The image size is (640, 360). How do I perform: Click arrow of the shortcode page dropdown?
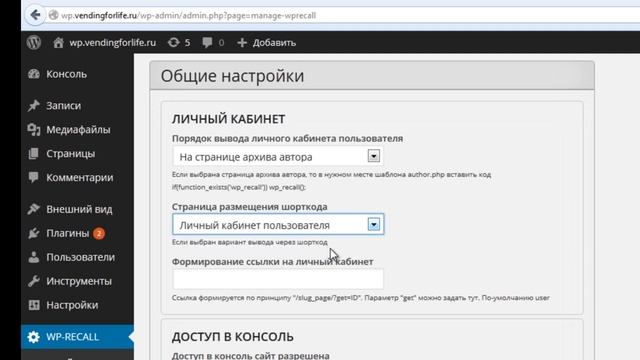[373, 224]
